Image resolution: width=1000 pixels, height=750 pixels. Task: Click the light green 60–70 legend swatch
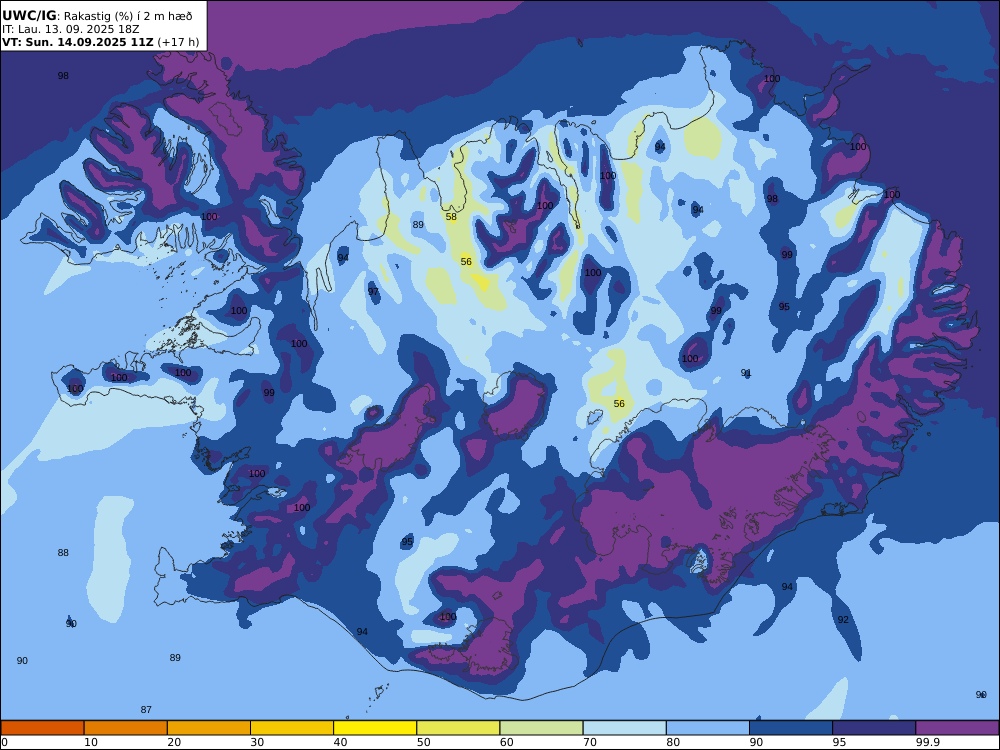[541, 728]
